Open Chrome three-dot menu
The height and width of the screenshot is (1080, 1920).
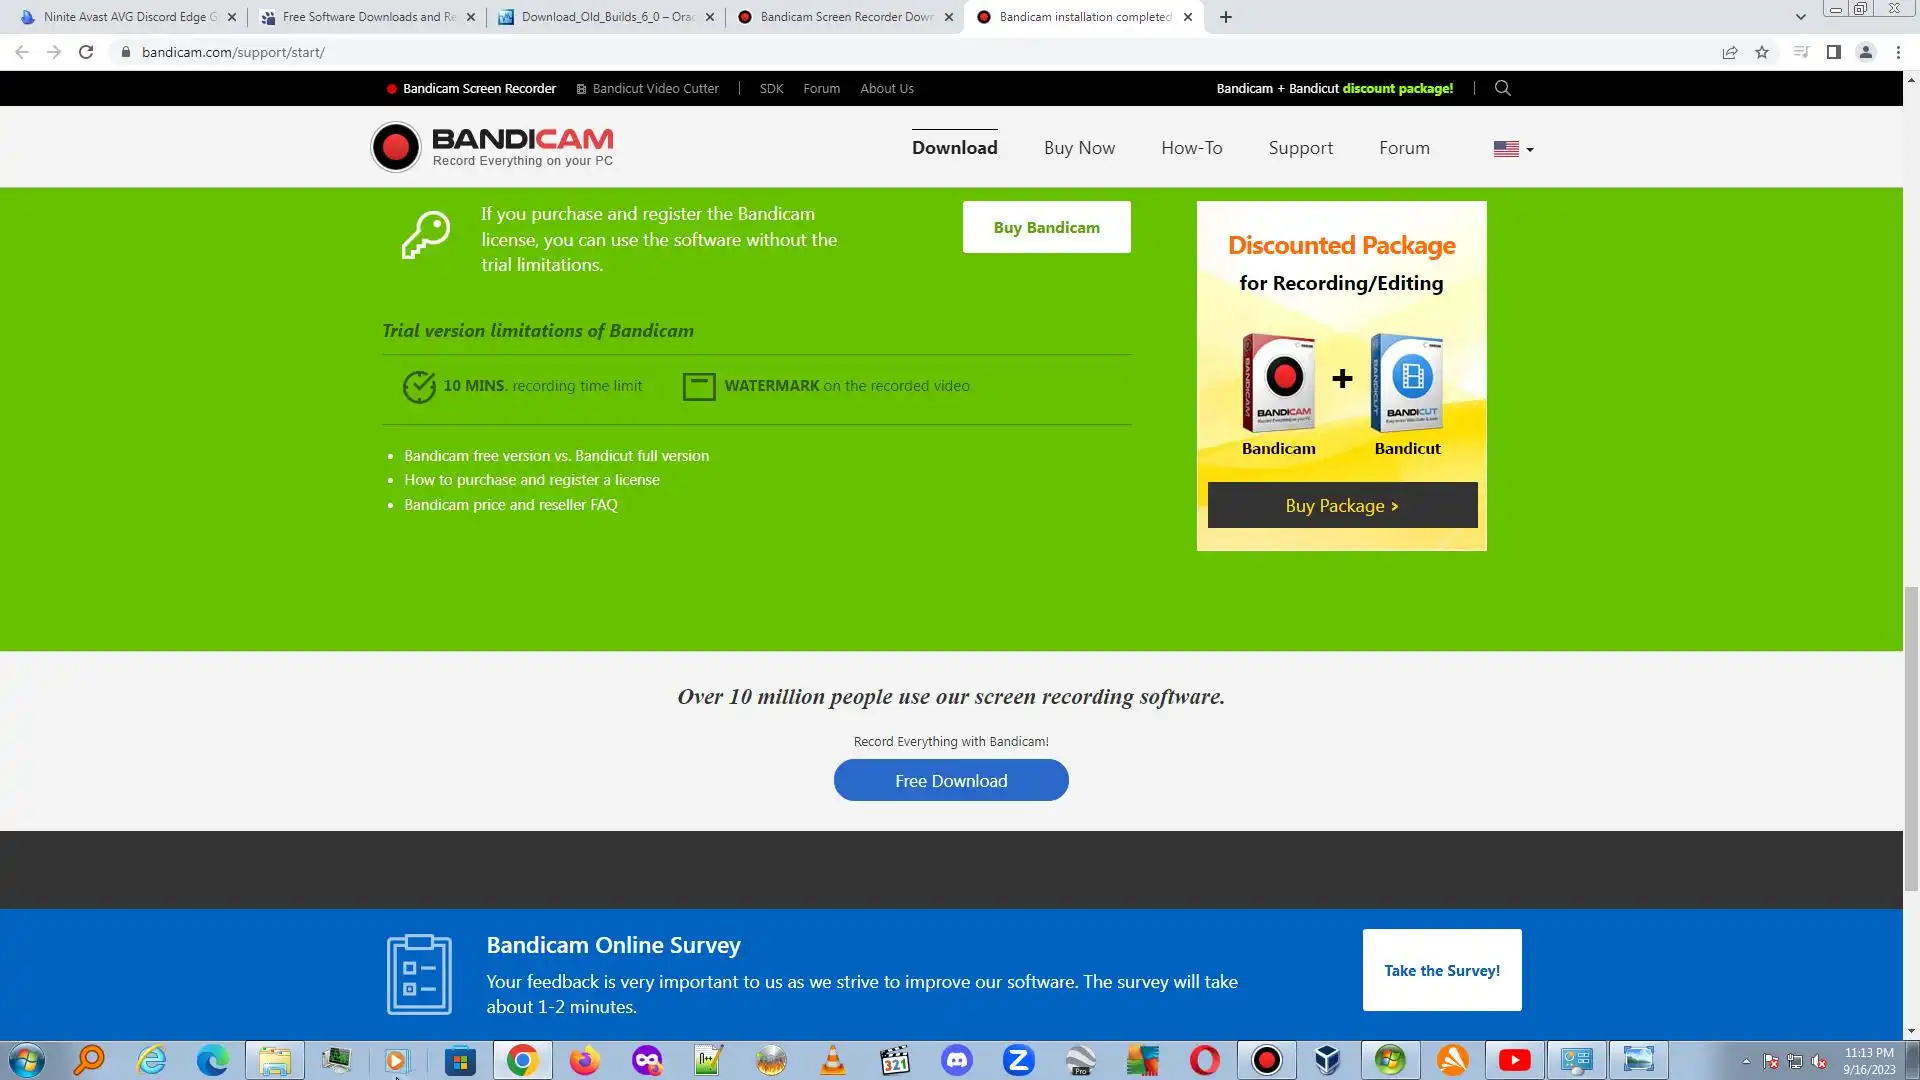[1898, 52]
